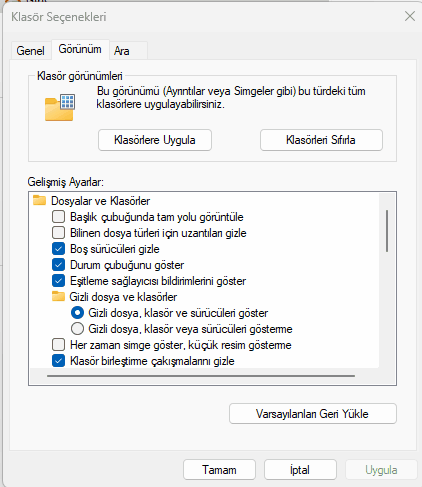This screenshot has width=422, height=487.
Task: Check Her zaman simge göster option
Action: click(x=58, y=345)
